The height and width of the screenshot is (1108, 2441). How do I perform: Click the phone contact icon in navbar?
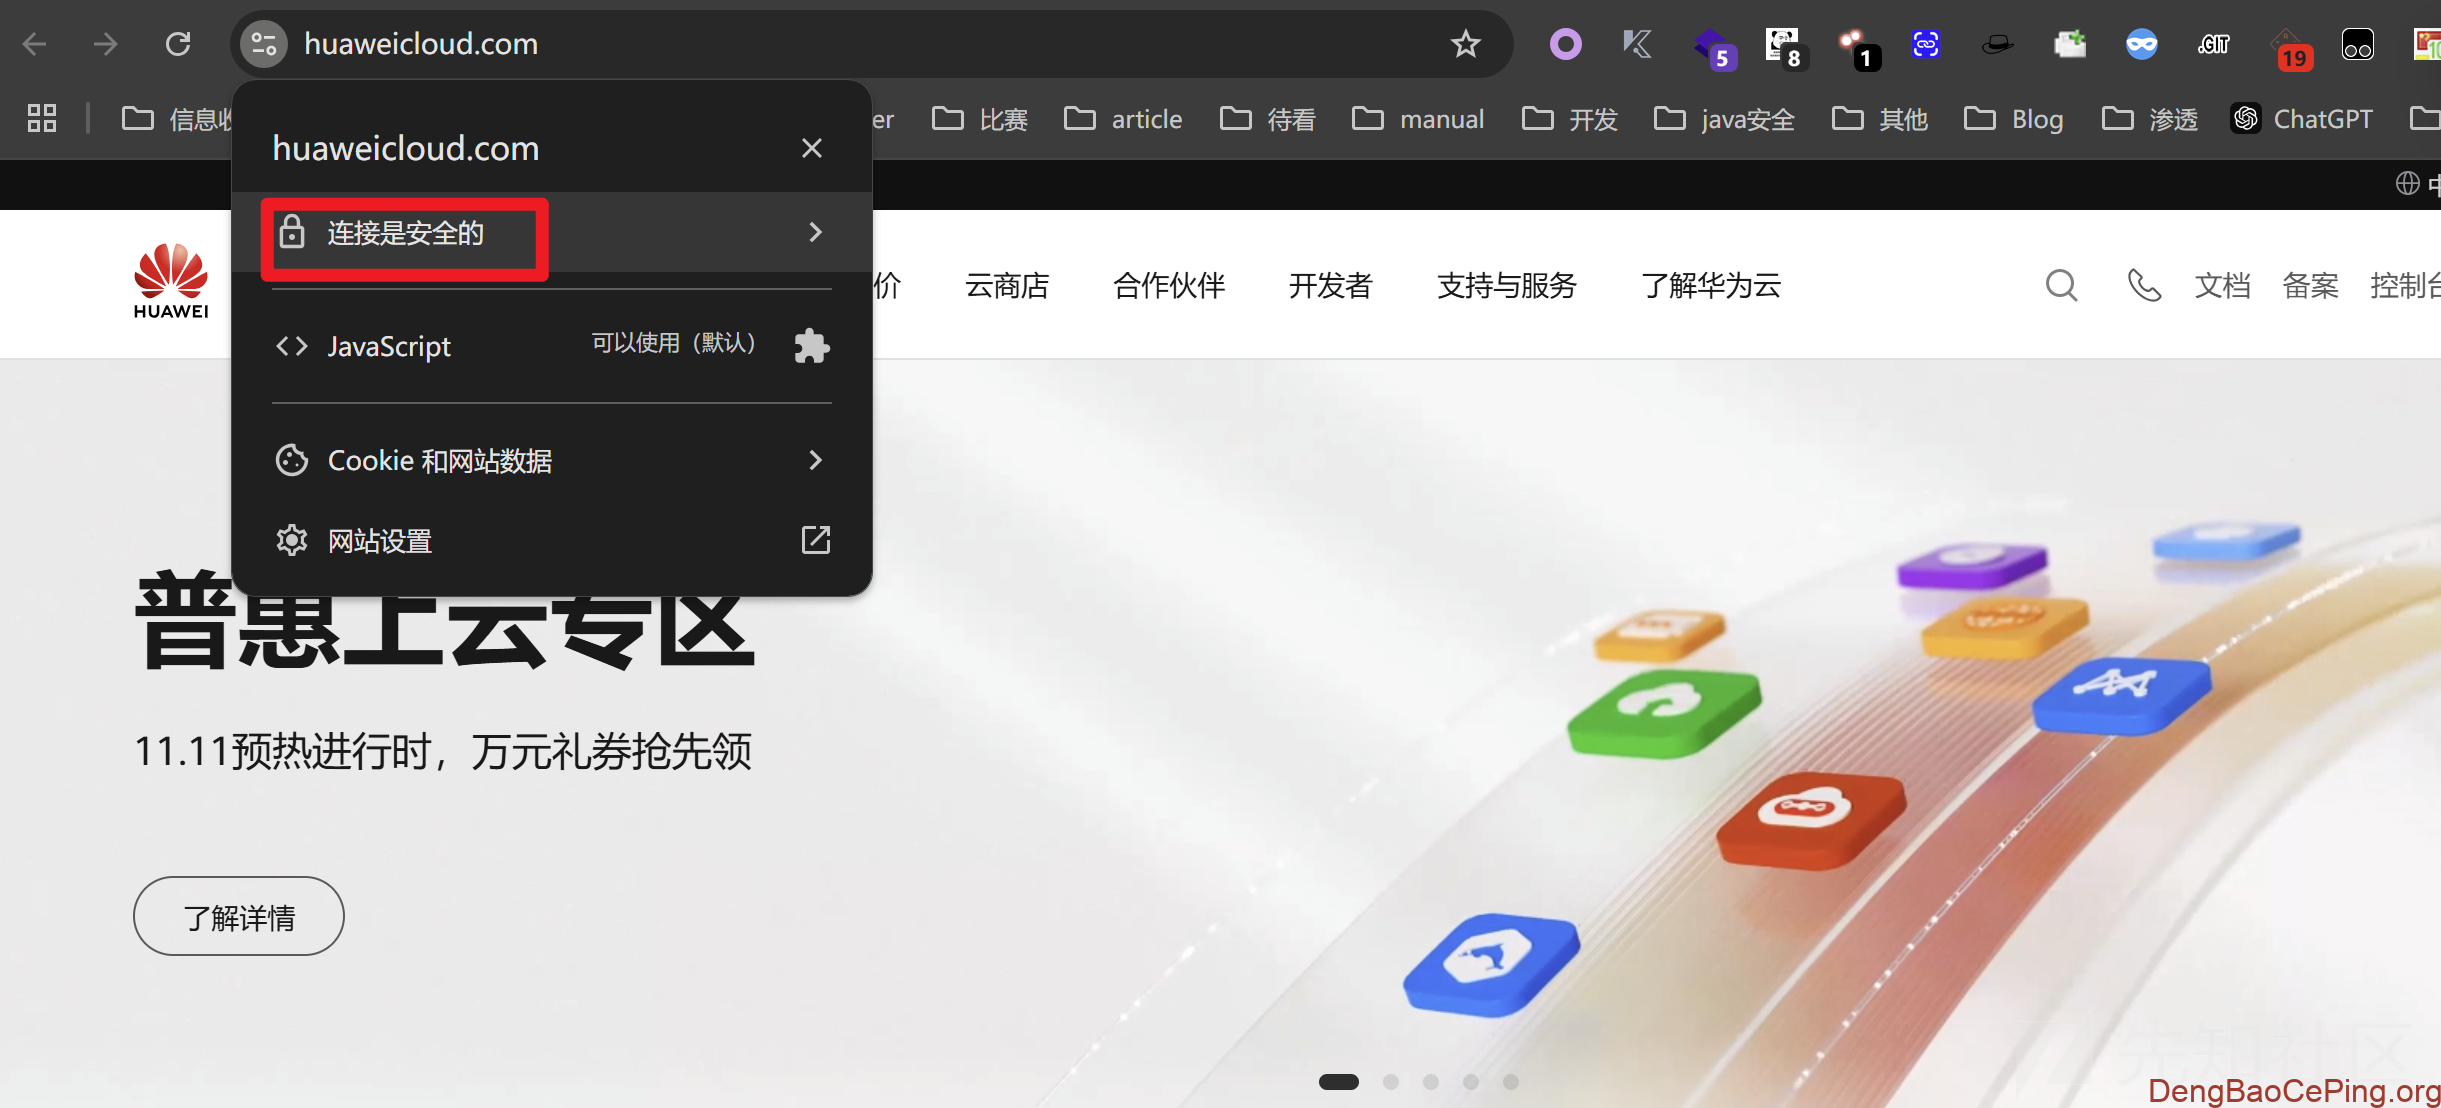click(x=2144, y=286)
